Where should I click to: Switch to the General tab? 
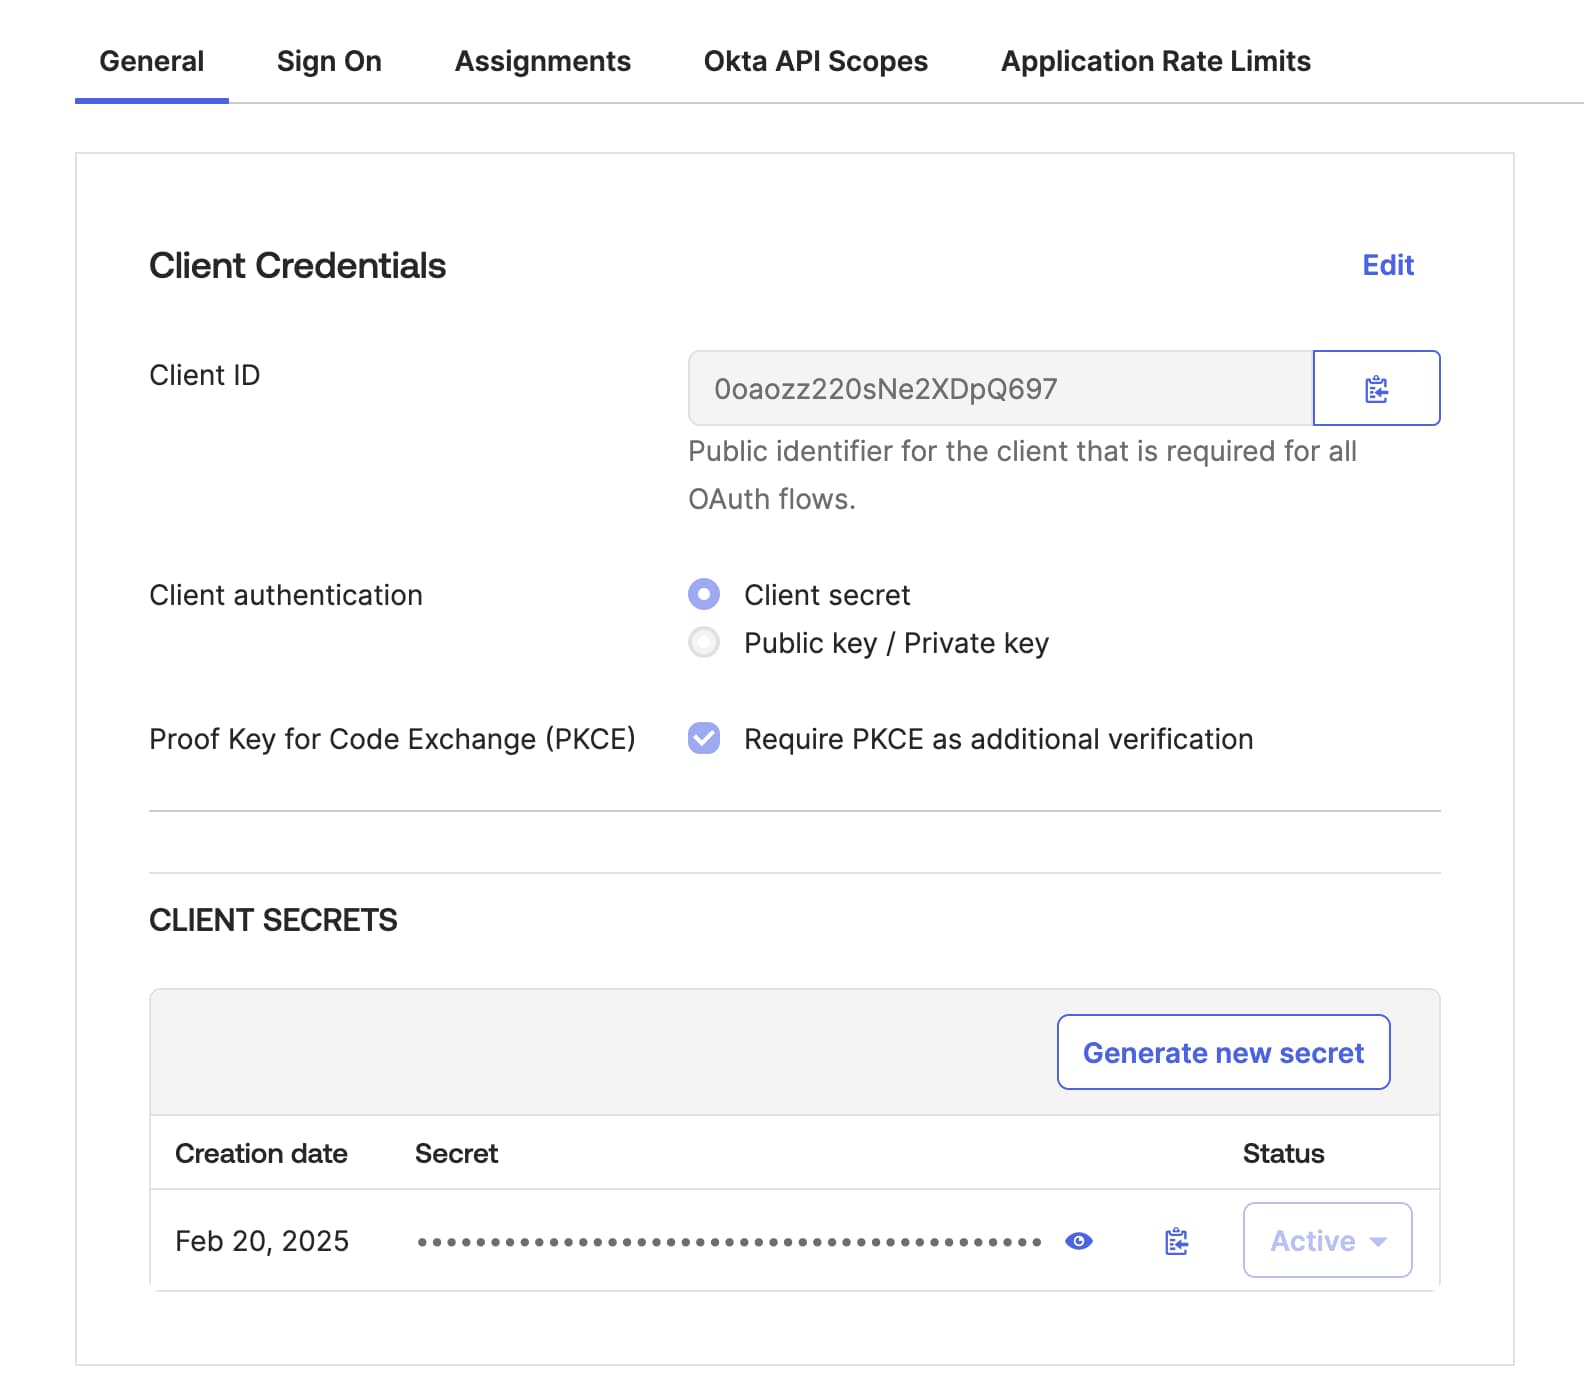pos(152,61)
